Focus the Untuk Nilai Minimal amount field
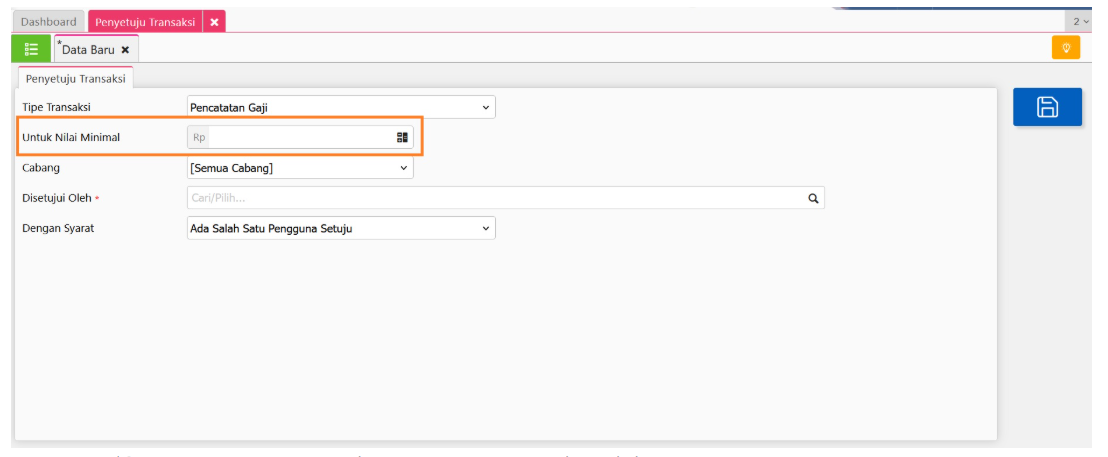 (x=300, y=138)
